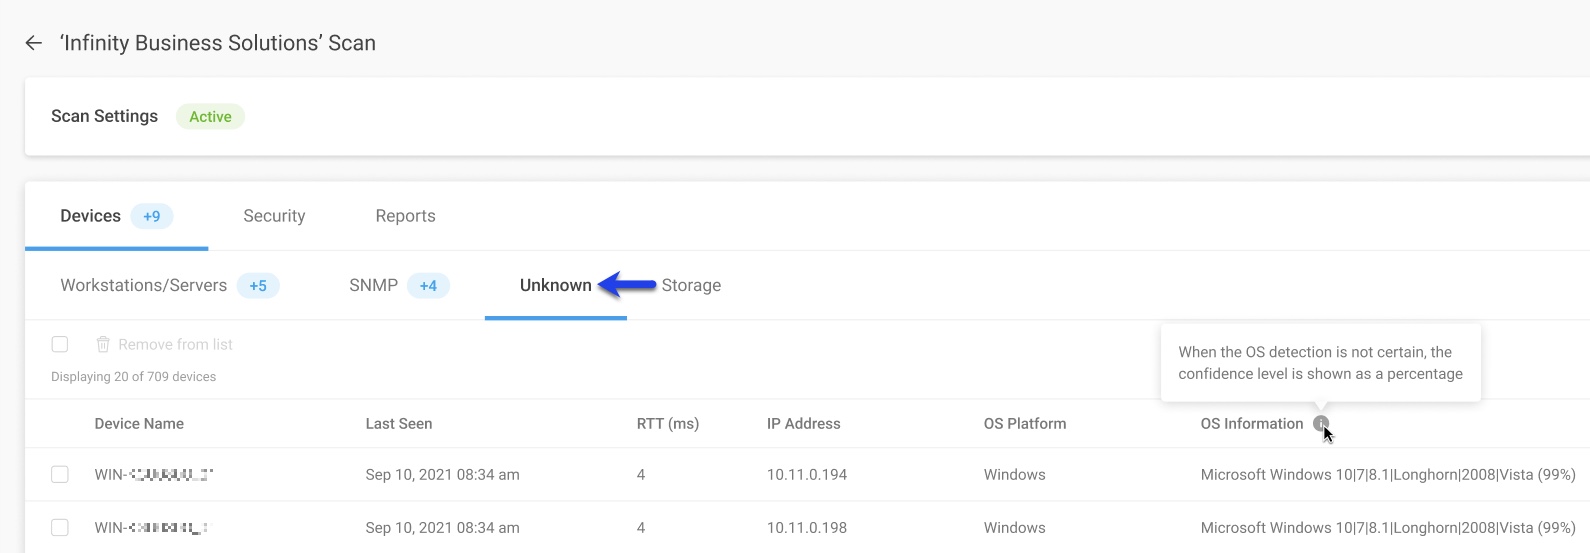This screenshot has width=1590, height=553.
Task: Select the Workstations/Servers sub-tab
Action: pos(144,286)
